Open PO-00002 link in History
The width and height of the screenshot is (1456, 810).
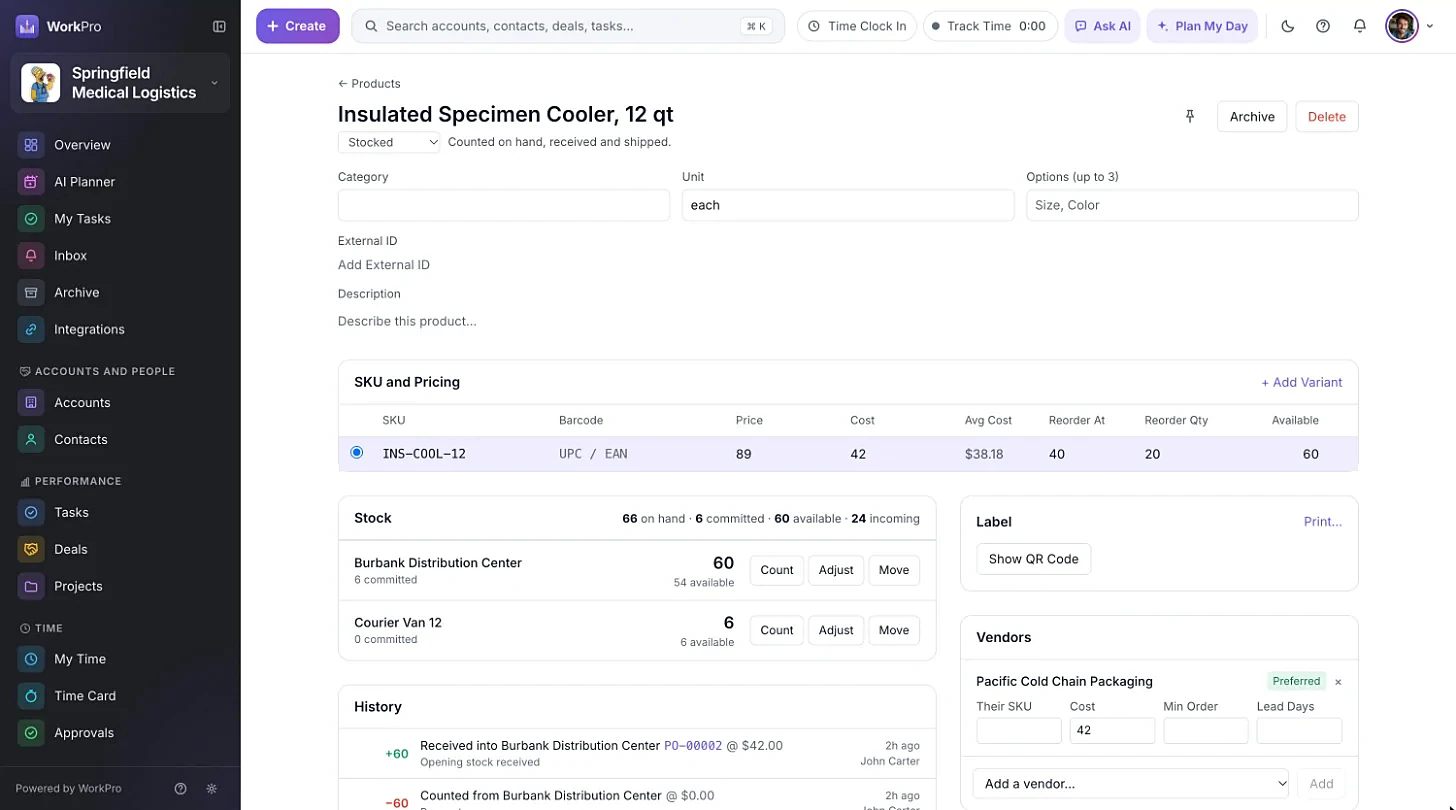point(693,746)
